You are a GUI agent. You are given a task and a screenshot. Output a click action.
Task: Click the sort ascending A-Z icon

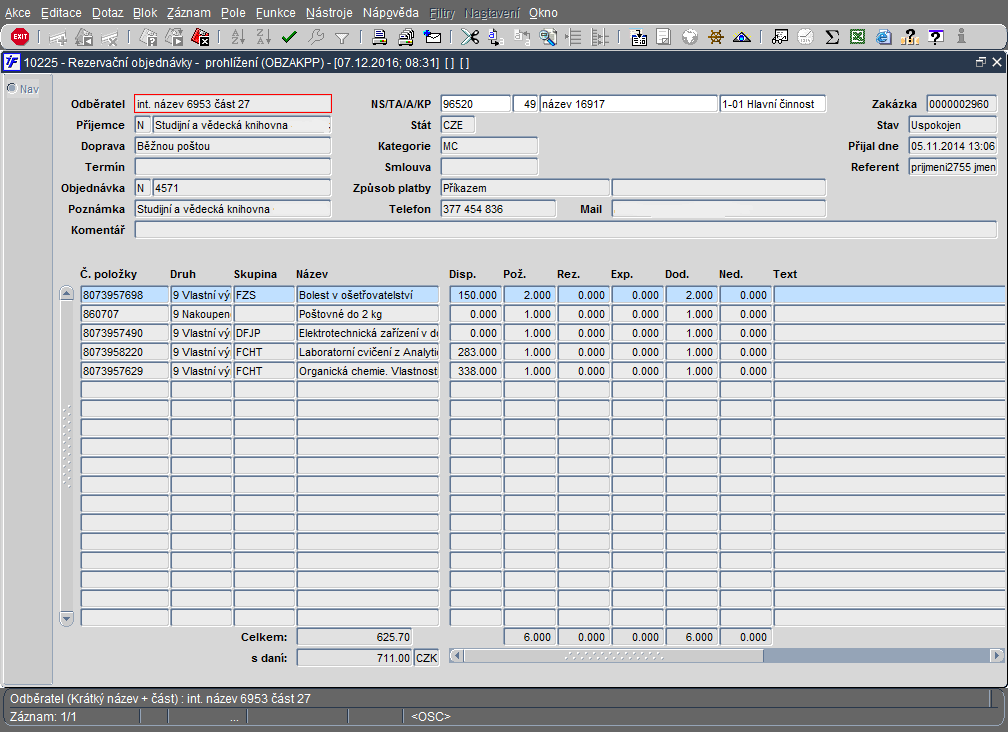(238, 37)
